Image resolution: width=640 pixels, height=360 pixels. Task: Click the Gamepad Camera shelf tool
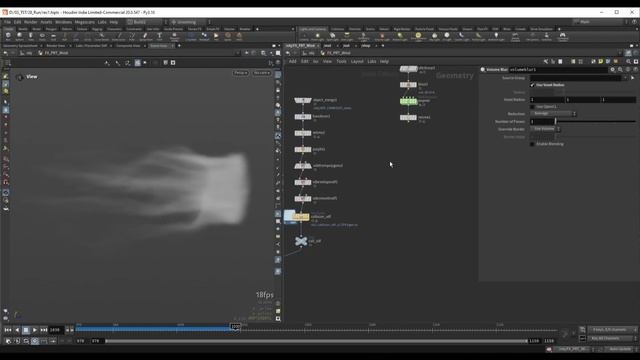tap(562, 37)
